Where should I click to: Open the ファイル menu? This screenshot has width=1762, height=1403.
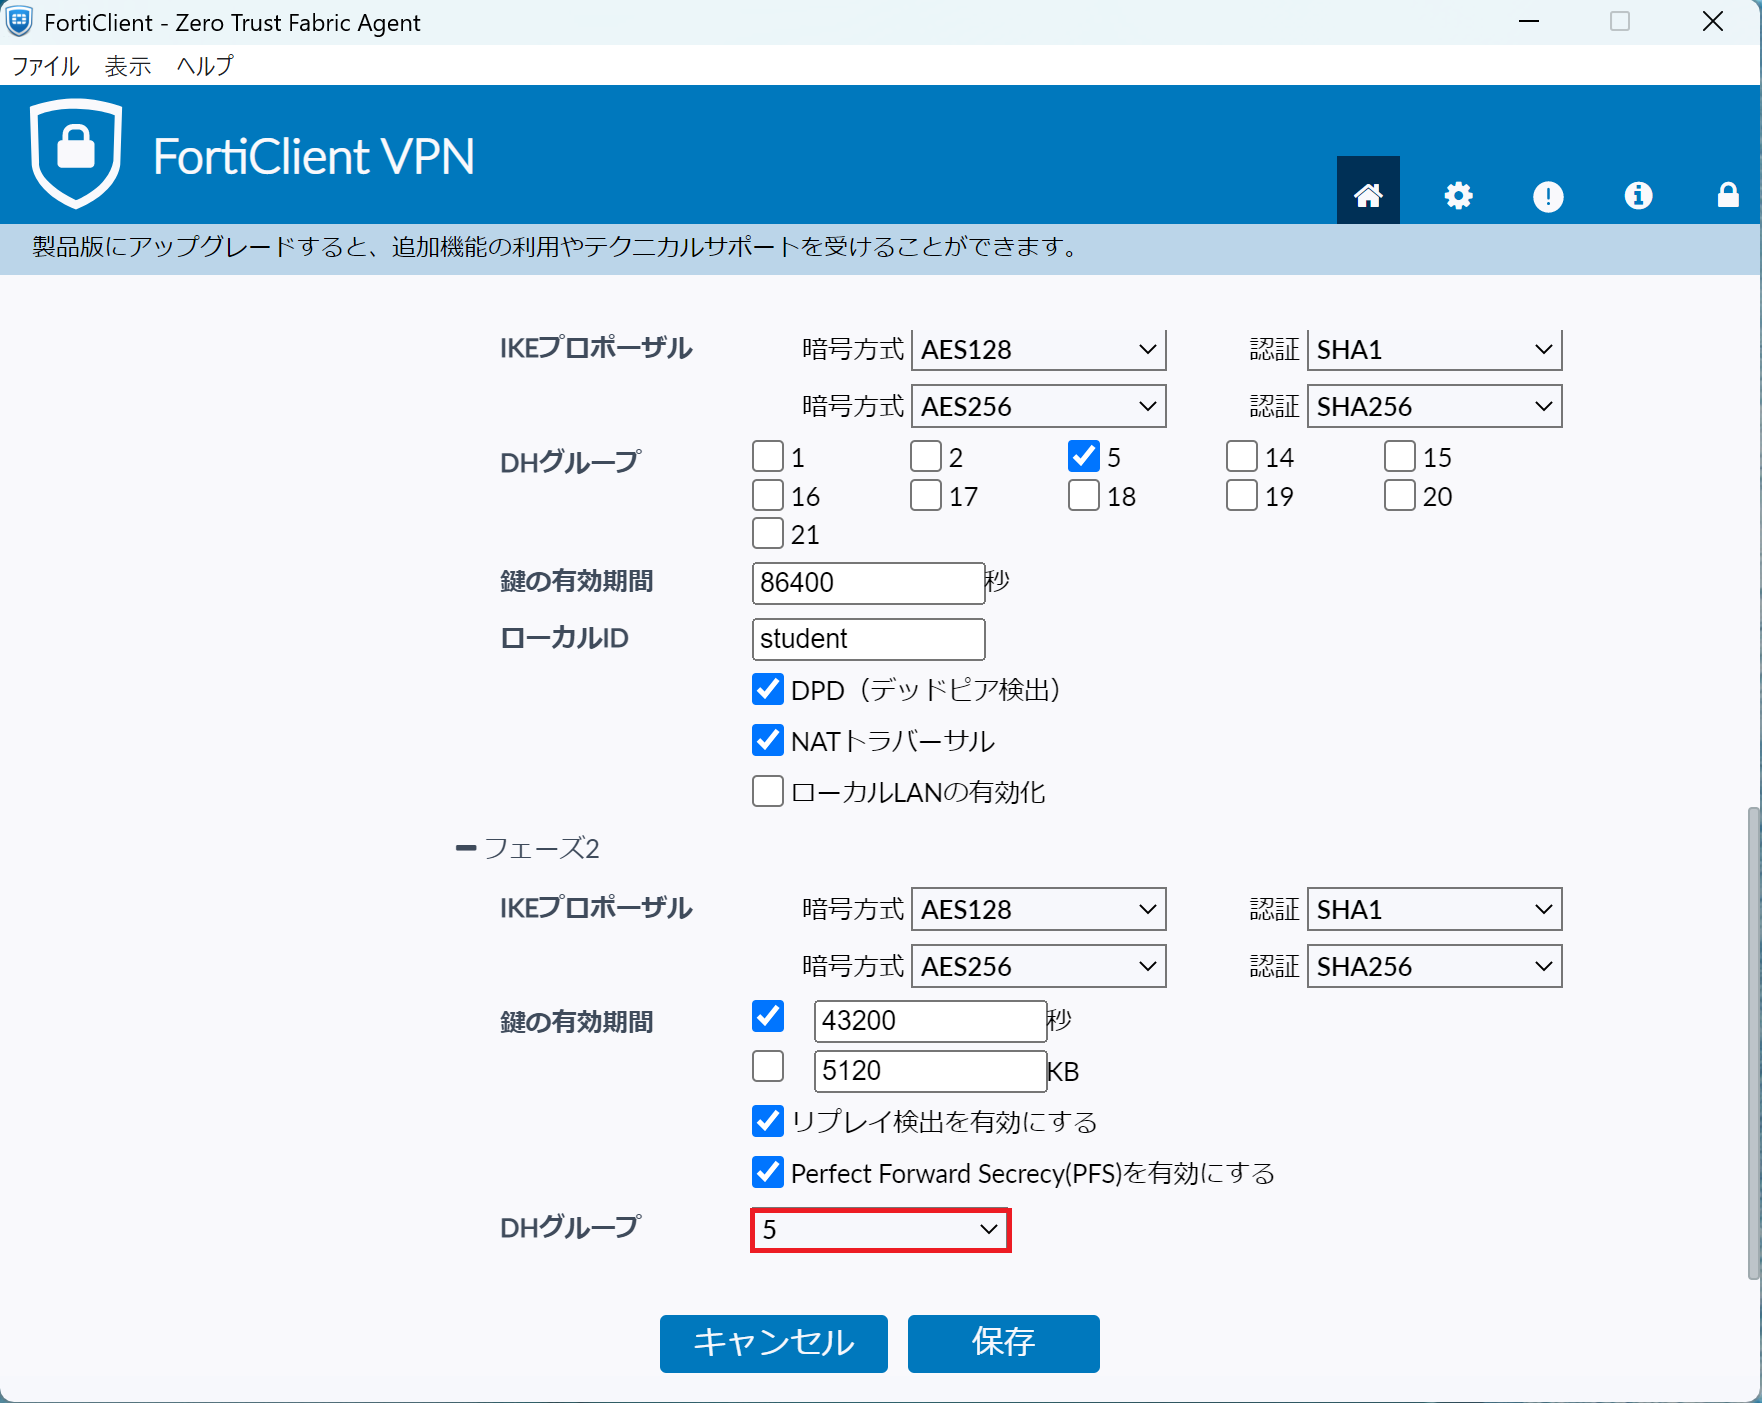(45, 66)
